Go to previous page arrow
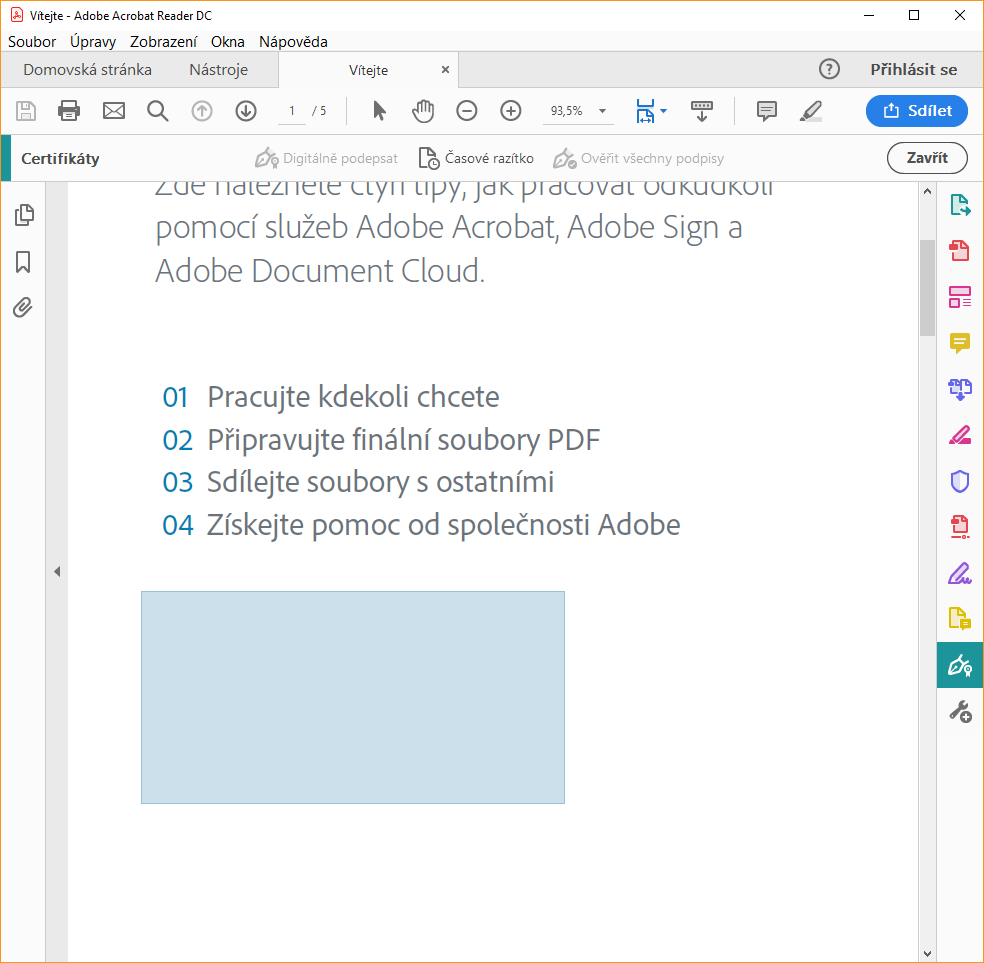Image resolution: width=984 pixels, height=963 pixels. point(201,111)
